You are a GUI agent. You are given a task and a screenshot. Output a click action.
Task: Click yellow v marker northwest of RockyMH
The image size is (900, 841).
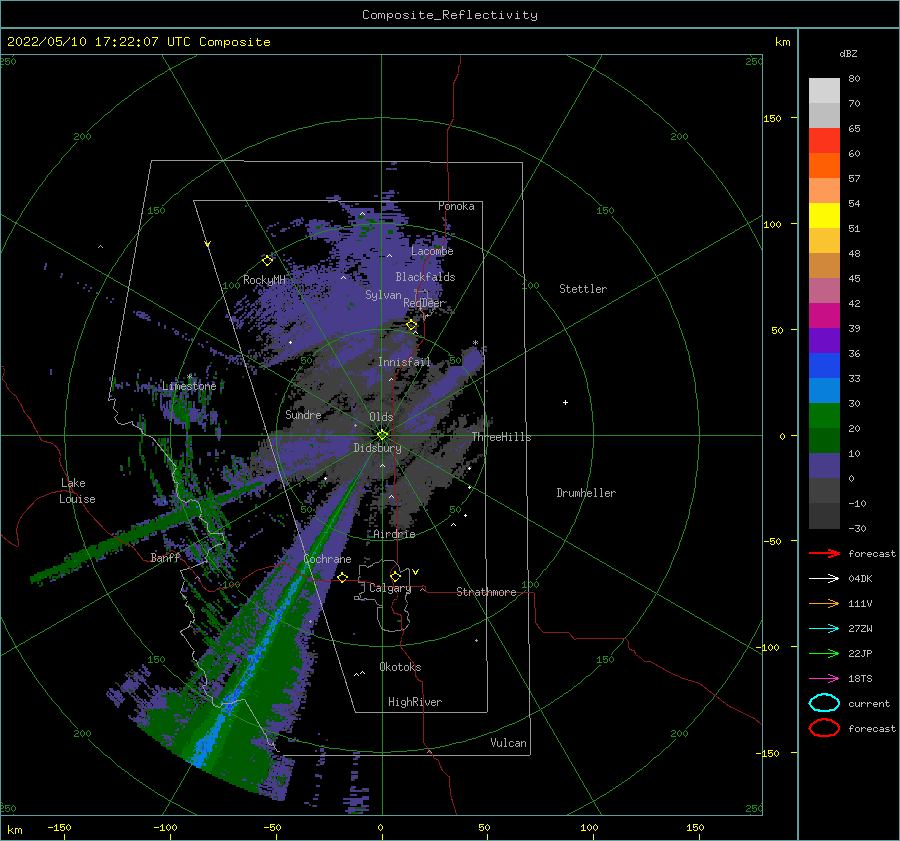(208, 244)
